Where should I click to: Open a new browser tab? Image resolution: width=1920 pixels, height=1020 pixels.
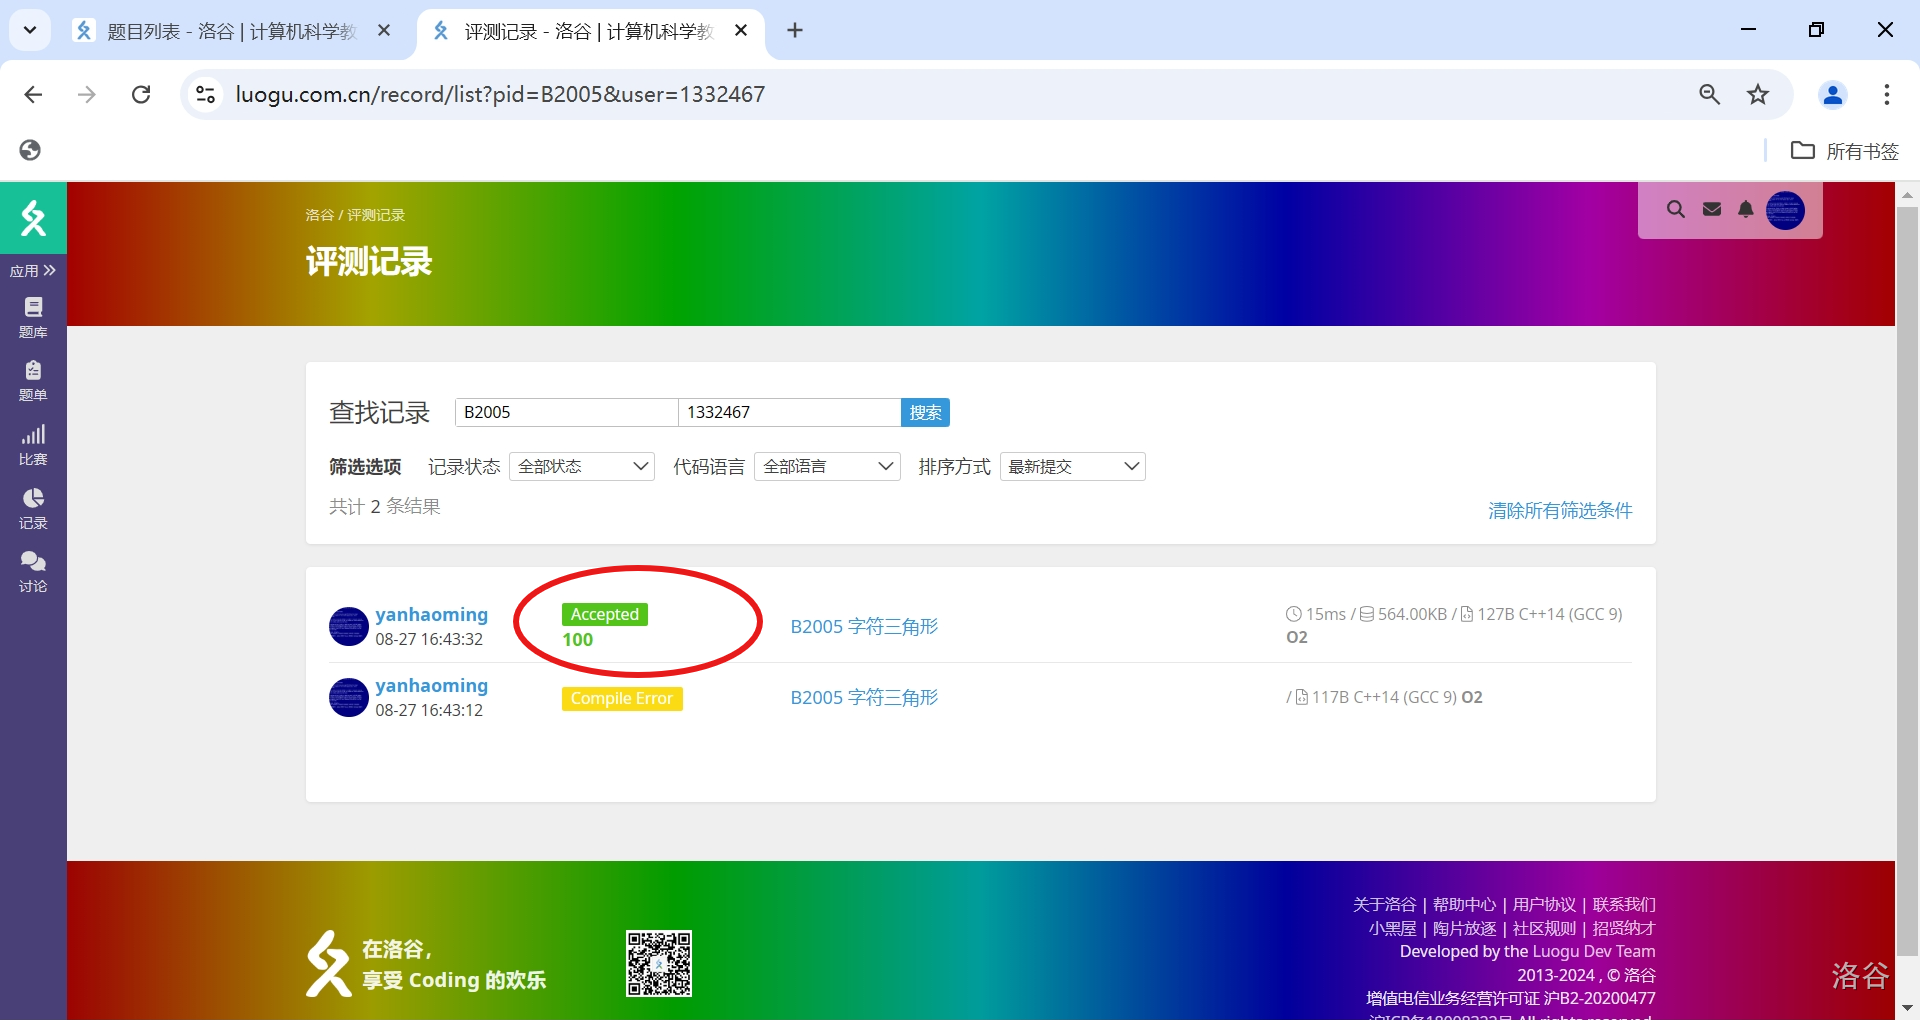[795, 31]
